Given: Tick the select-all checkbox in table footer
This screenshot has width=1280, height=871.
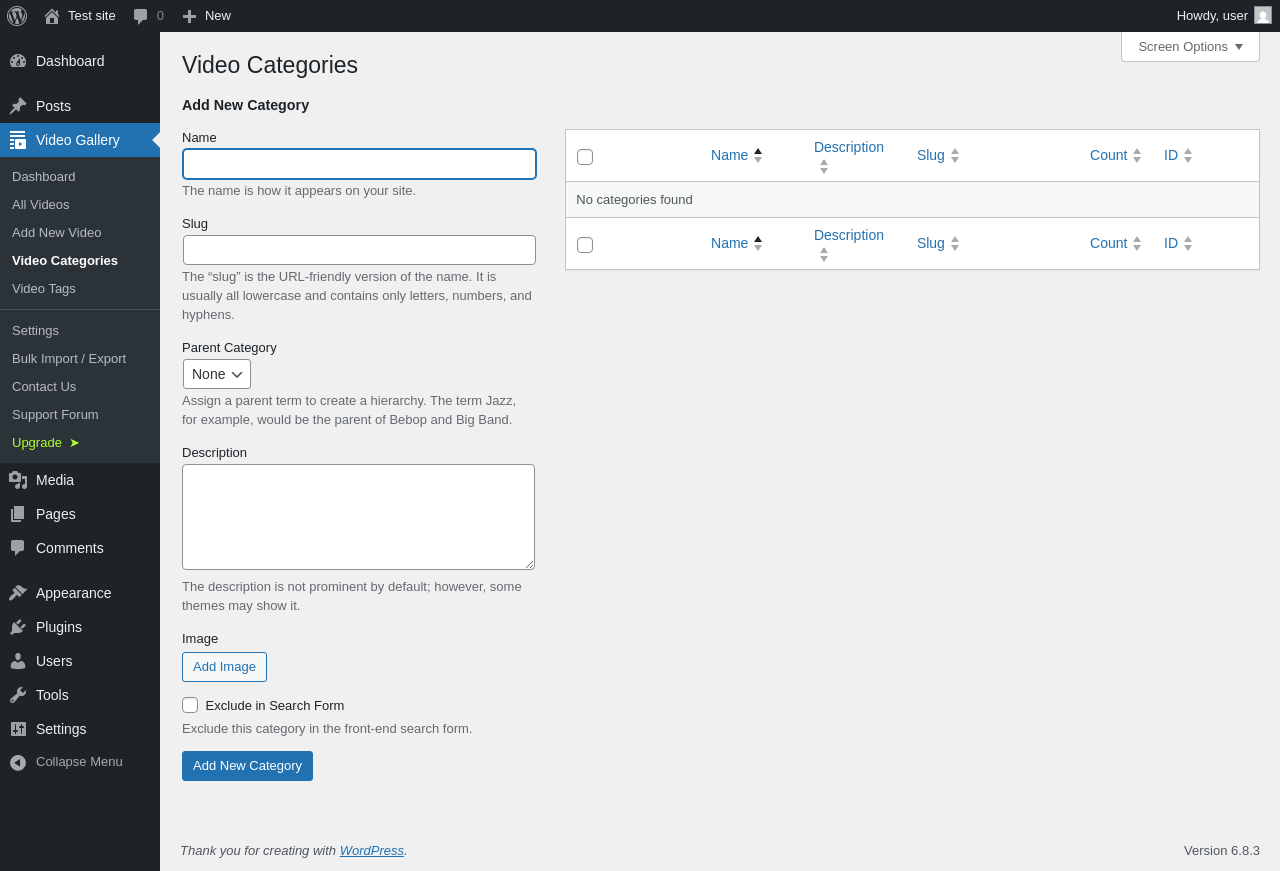Looking at the screenshot, I should [x=585, y=245].
